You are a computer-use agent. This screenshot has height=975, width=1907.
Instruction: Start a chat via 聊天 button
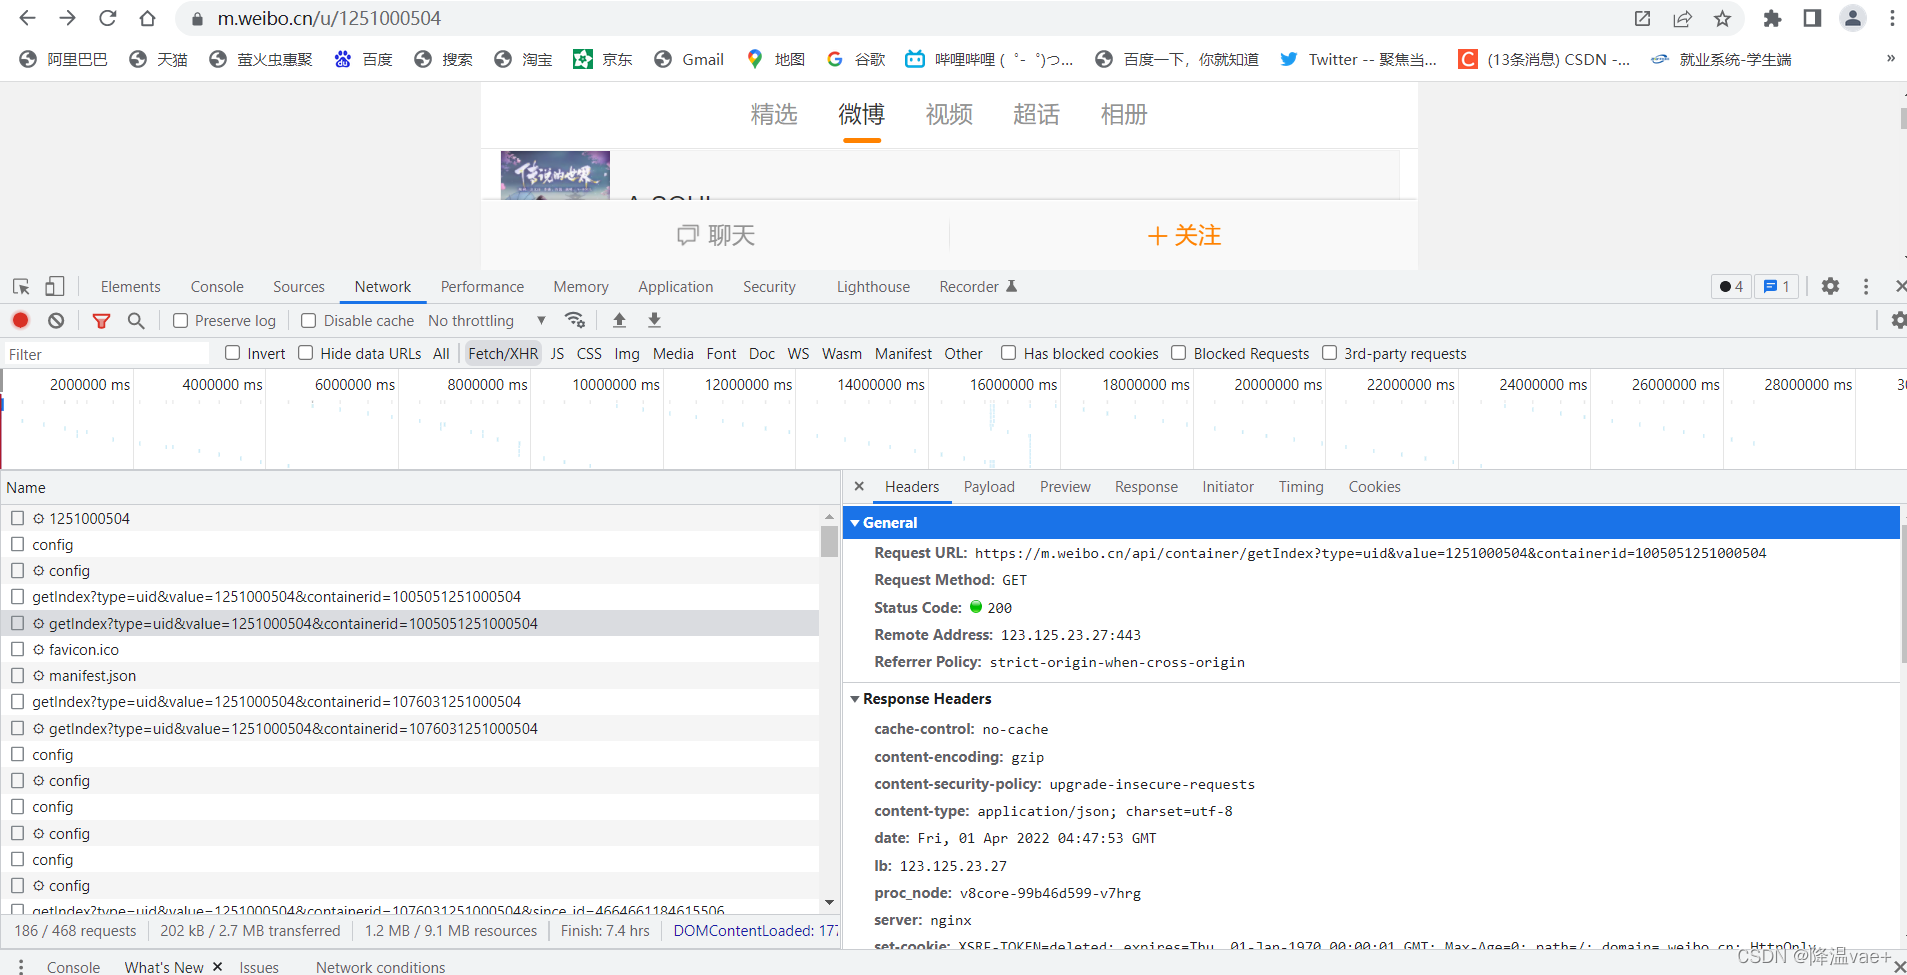pos(716,236)
